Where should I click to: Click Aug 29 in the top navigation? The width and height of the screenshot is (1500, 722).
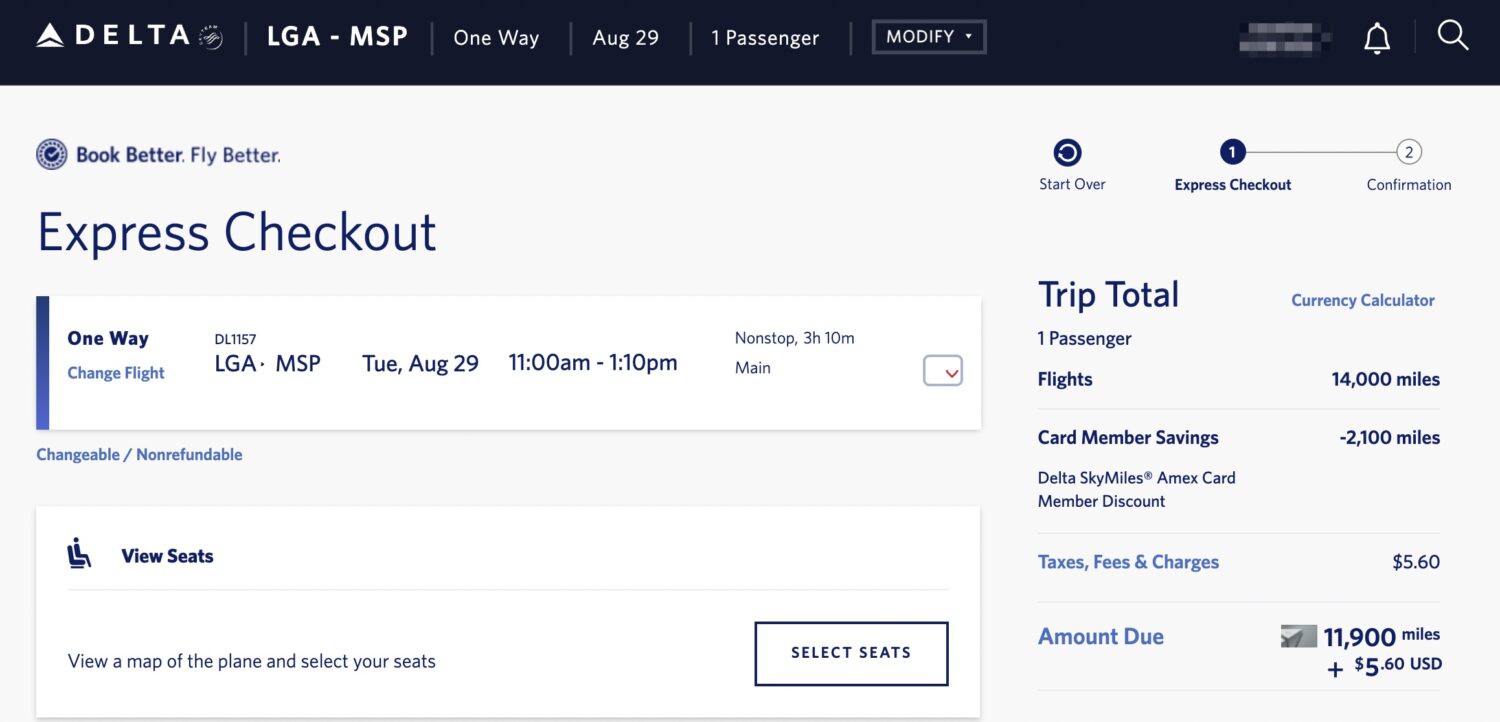(625, 37)
